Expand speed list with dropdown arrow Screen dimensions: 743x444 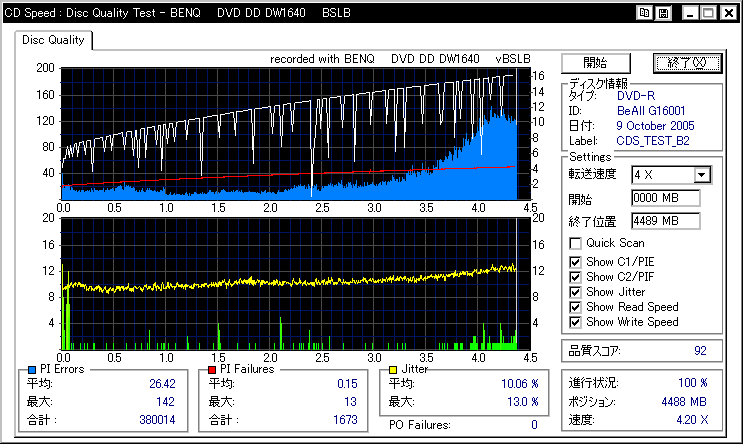click(702, 175)
